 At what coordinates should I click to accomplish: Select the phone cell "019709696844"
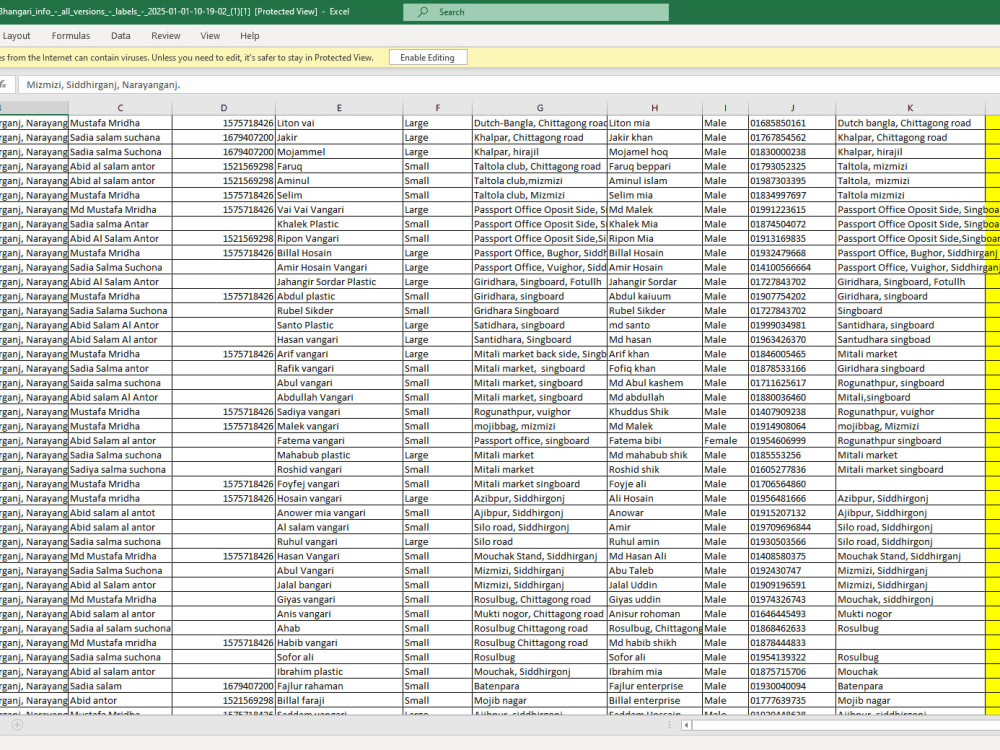click(792, 527)
